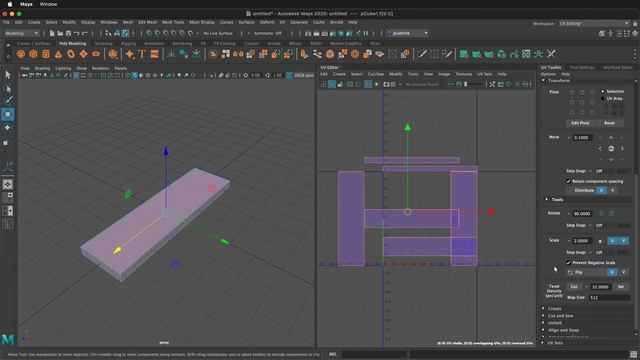
Task: Toggle the Flip U direction button
Action: pyautogui.click(x=612, y=272)
